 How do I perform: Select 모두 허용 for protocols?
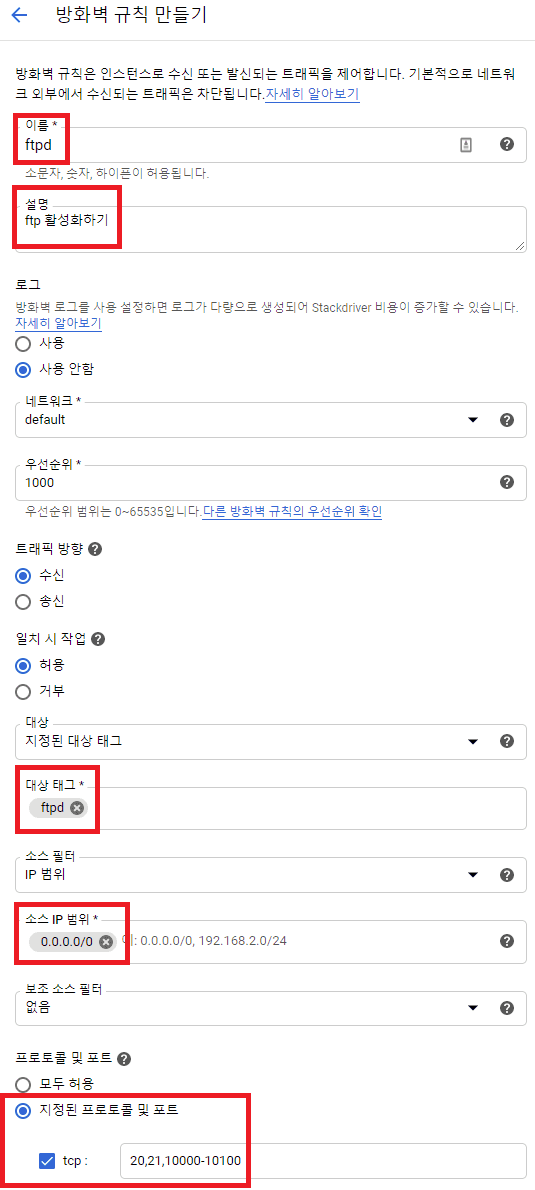24,1083
